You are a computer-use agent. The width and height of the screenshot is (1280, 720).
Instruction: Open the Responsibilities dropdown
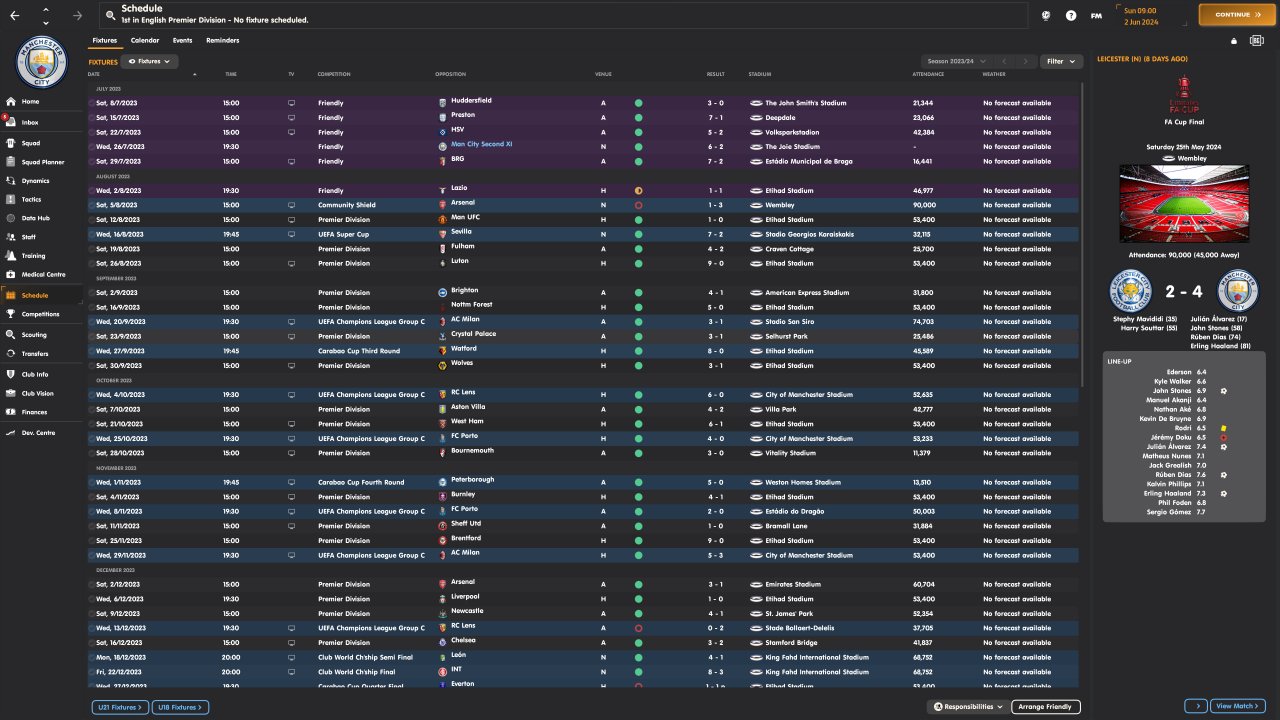(x=968, y=707)
